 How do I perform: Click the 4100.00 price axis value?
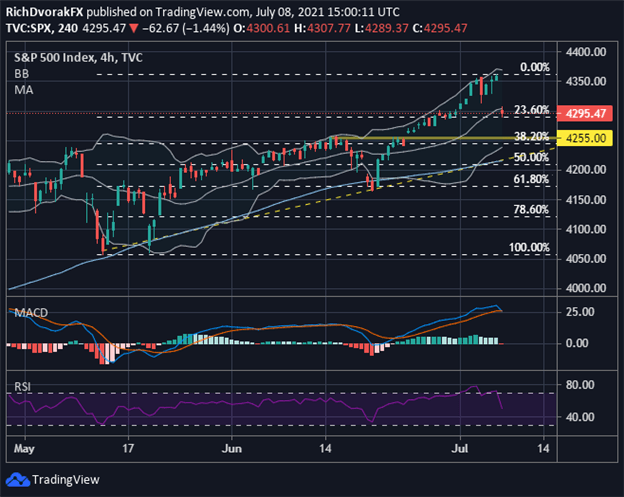(x=586, y=229)
